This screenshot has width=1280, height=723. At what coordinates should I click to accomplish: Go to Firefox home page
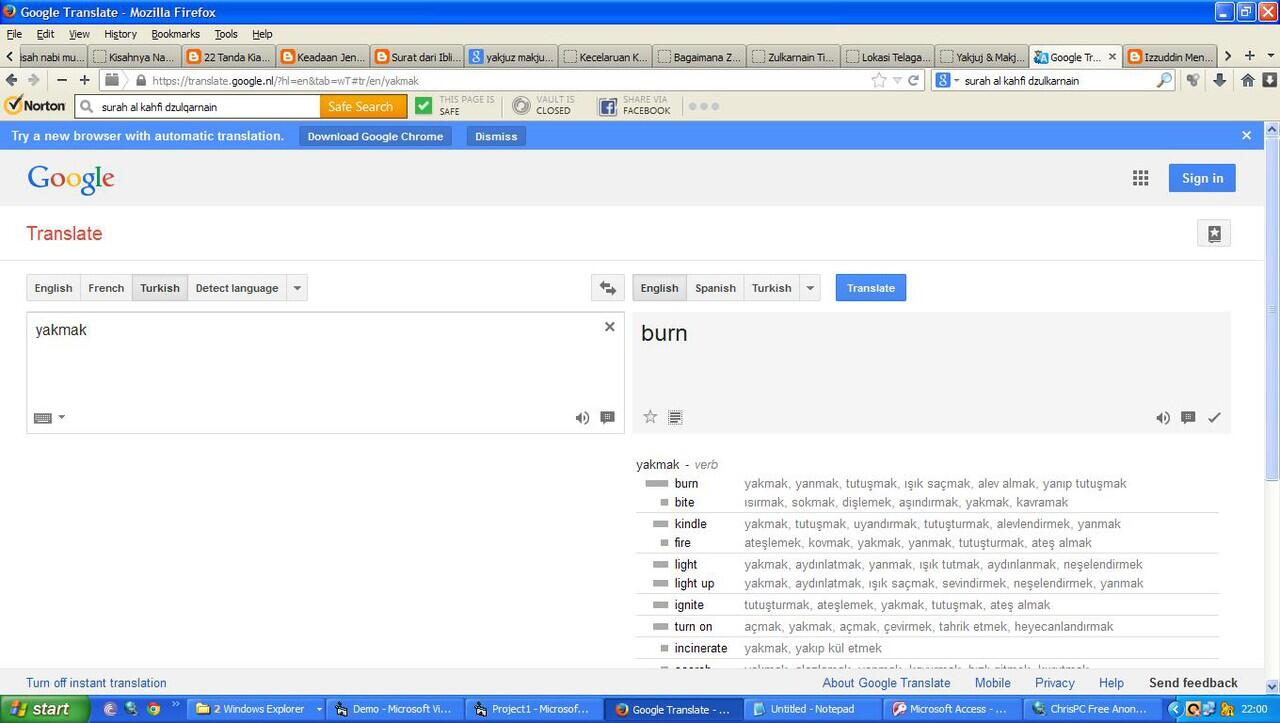pyautogui.click(x=1247, y=81)
